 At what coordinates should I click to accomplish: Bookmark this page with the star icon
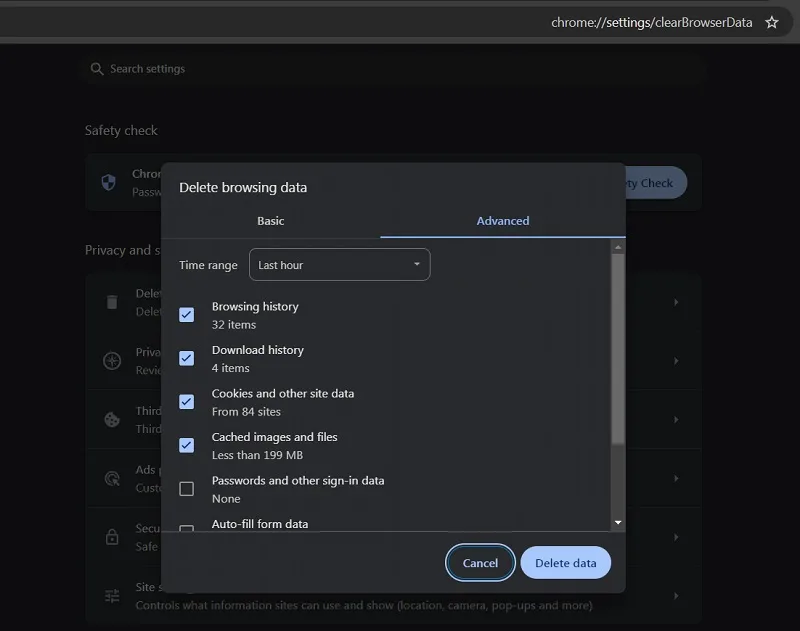click(771, 22)
